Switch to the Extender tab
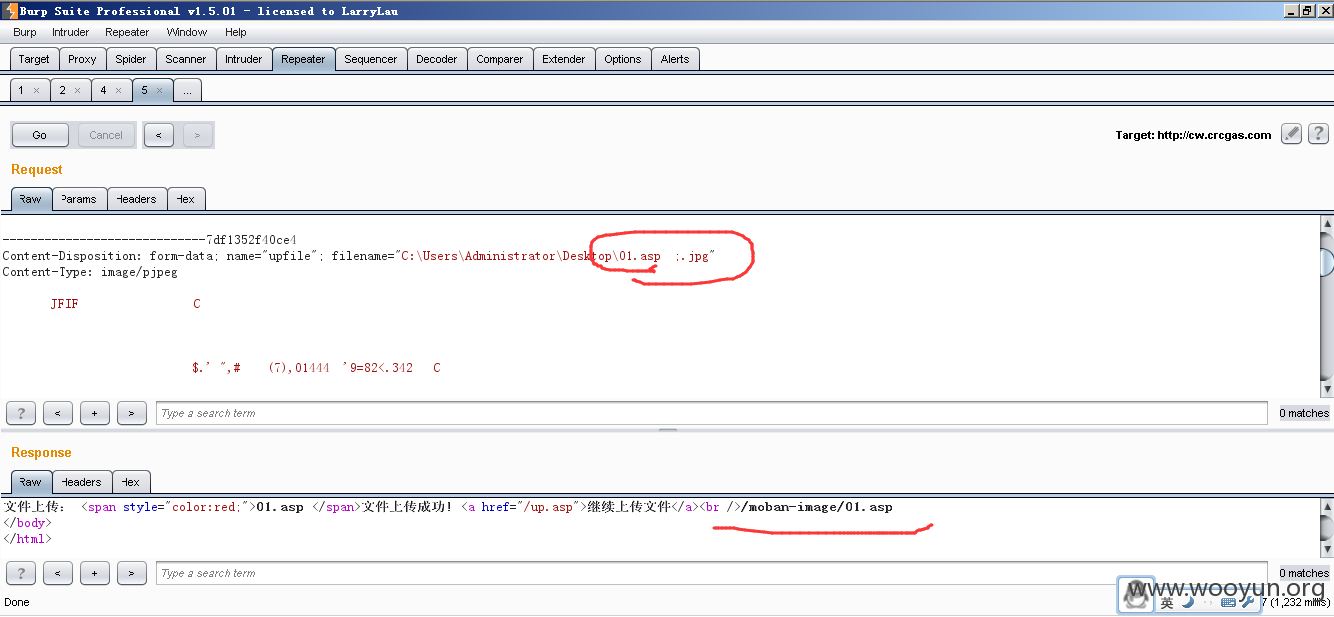 [x=564, y=59]
